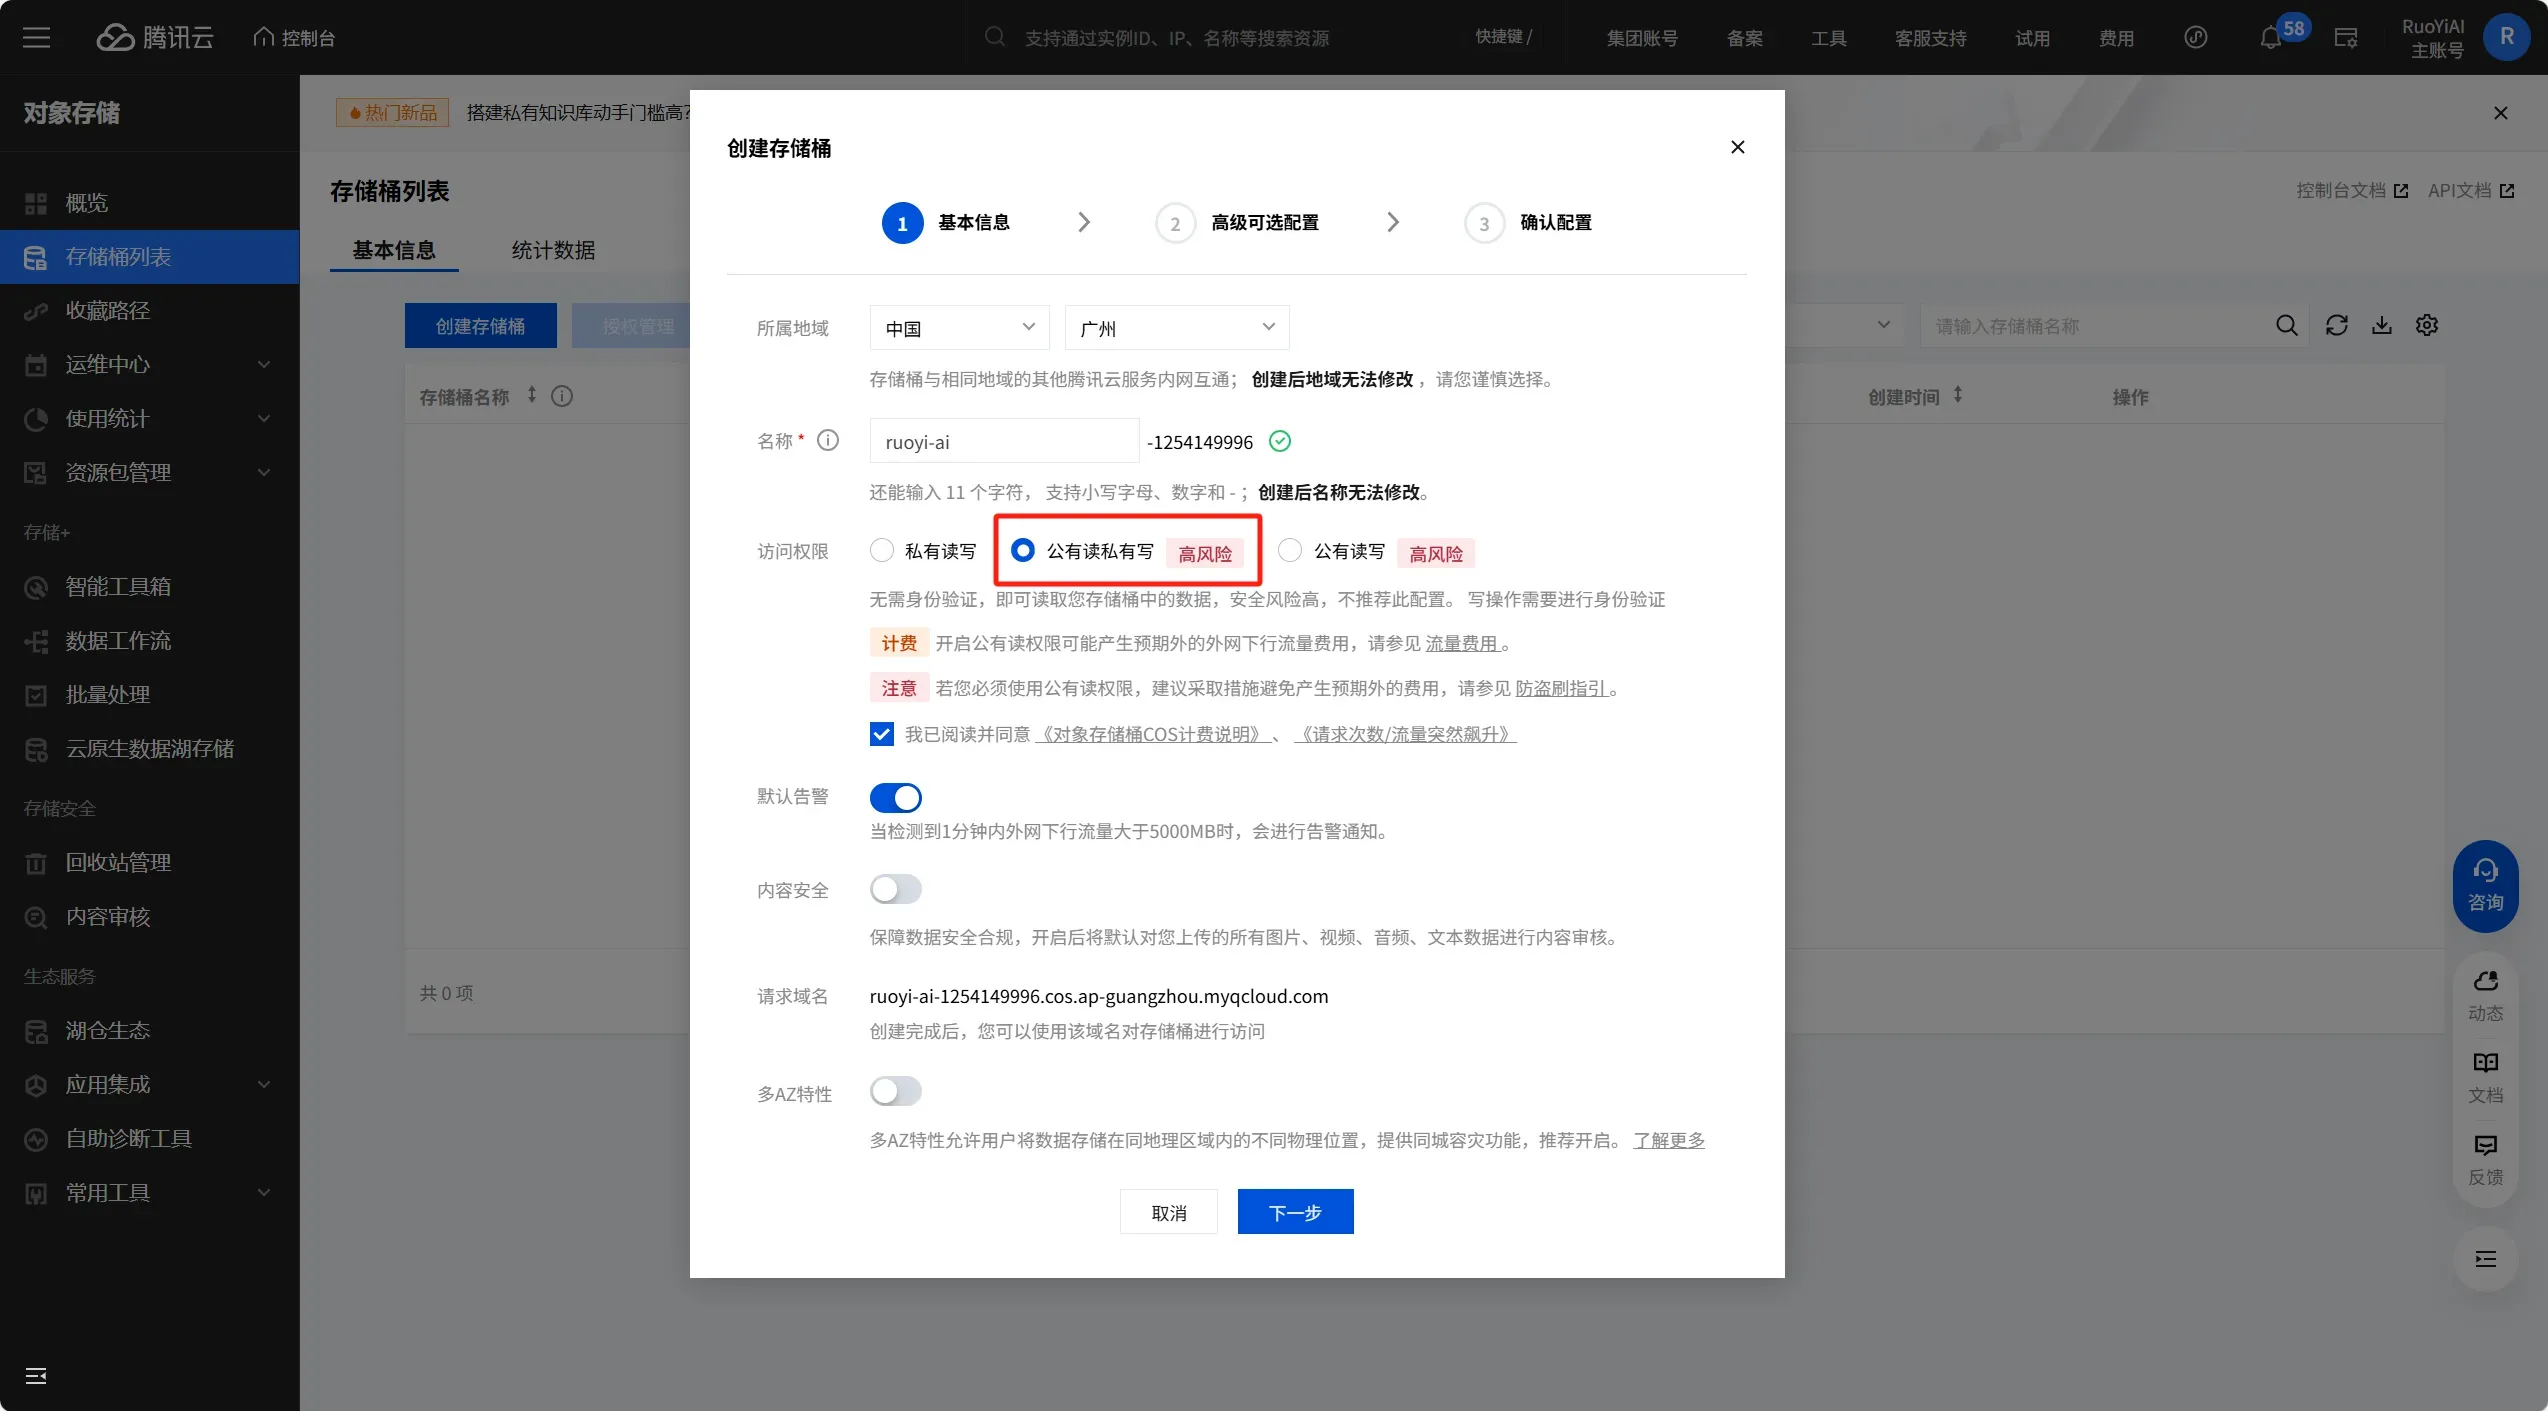This screenshot has width=2548, height=1411.
Task: Open the 咨询 support headset button
Action: pos(2485,885)
